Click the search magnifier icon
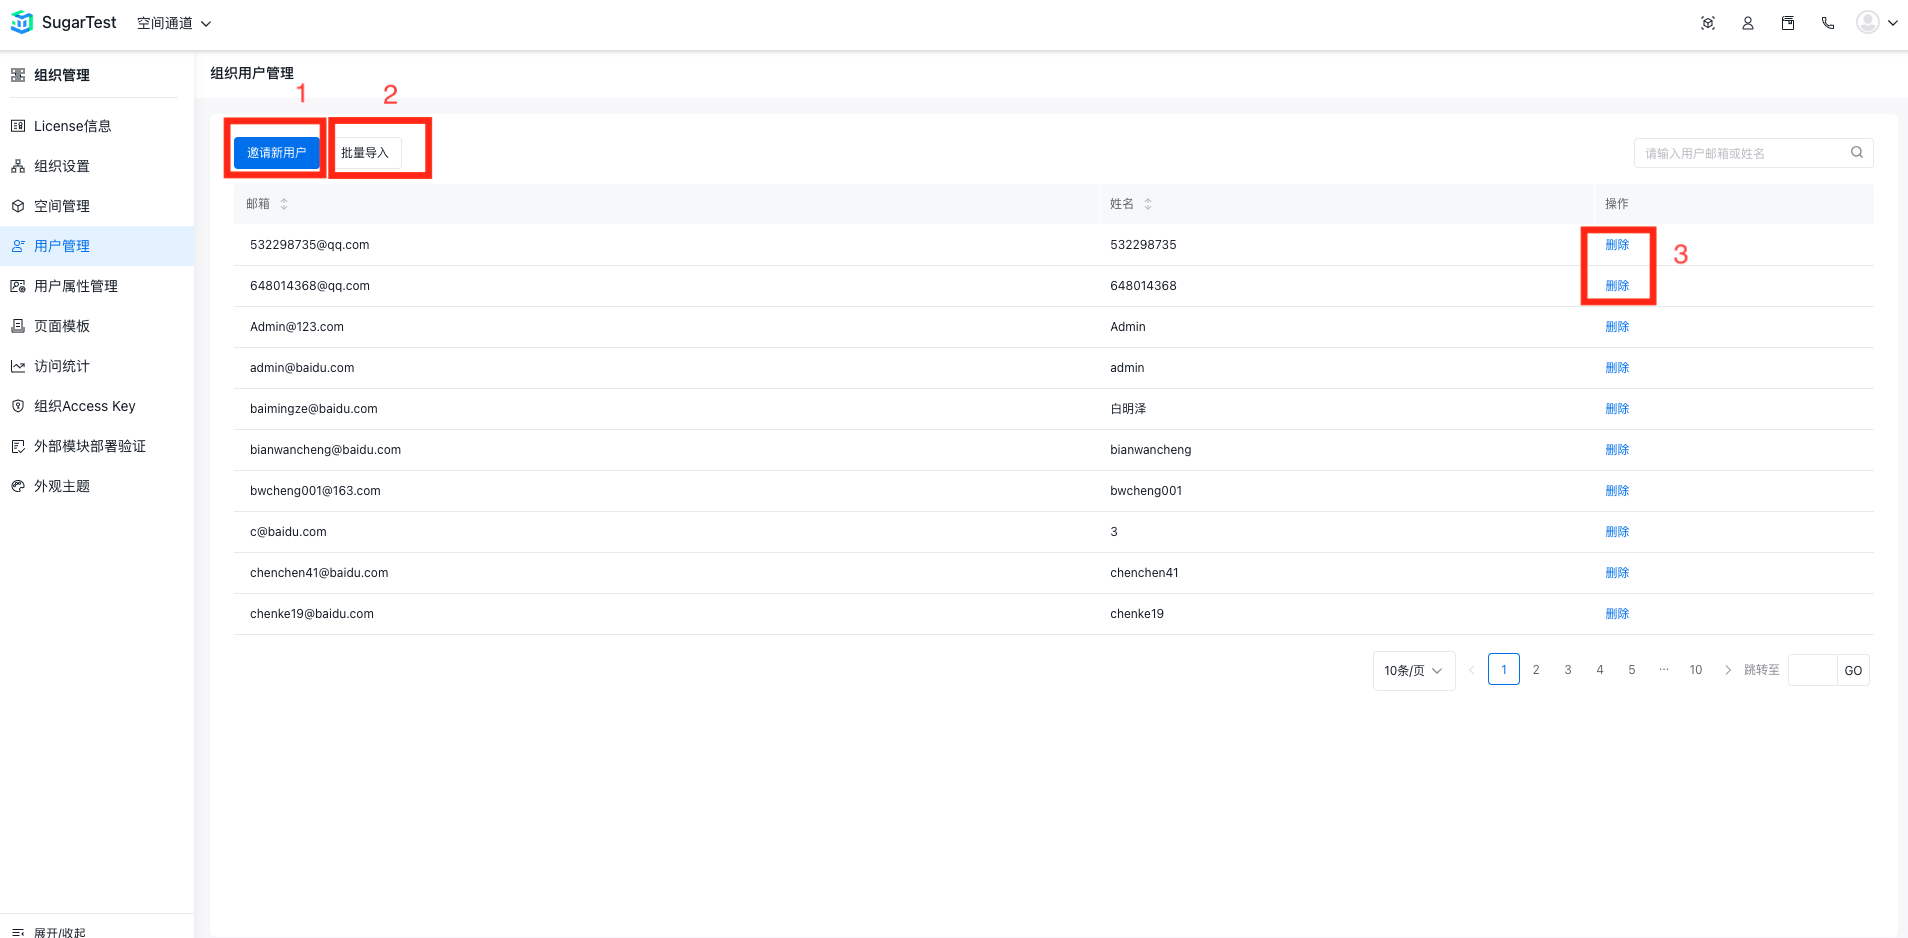Screen dimensions: 1908x938 click(x=1857, y=152)
